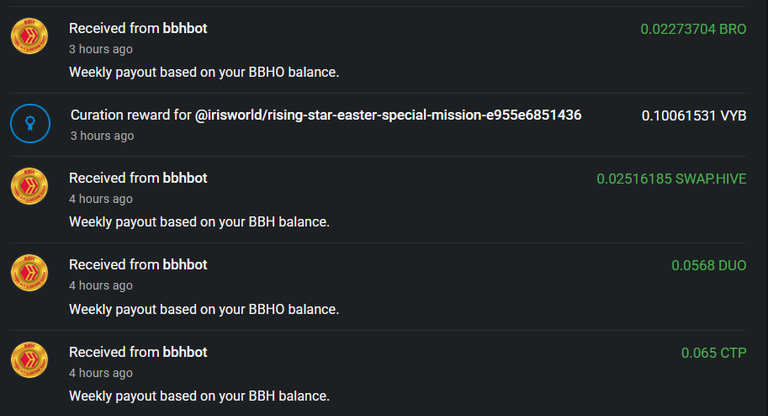Screen dimensions: 768x416
Task: Click bbhbot avatar icon beside DUO payout
Action: 29,273
